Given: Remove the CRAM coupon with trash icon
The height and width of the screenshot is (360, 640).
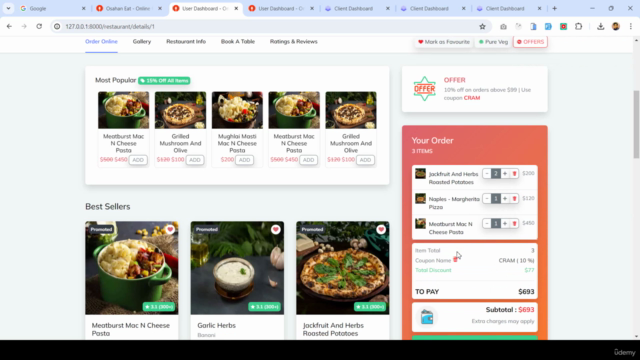Looking at the screenshot, I should click(x=456, y=260).
